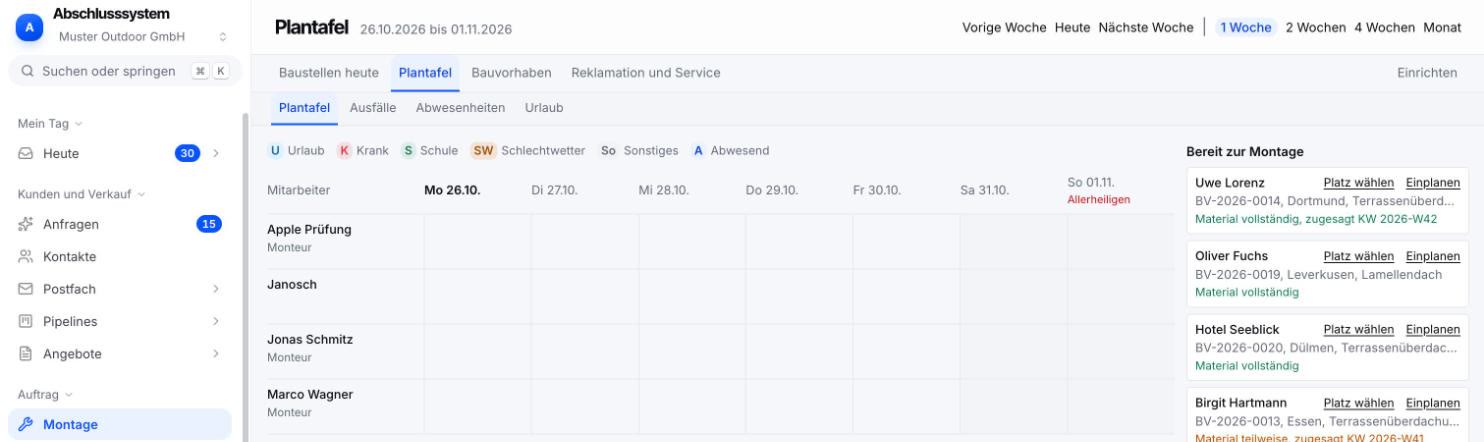Click the Krank K legend badge
Viewport: 1484px width, 442px height.
pyautogui.click(x=344, y=150)
